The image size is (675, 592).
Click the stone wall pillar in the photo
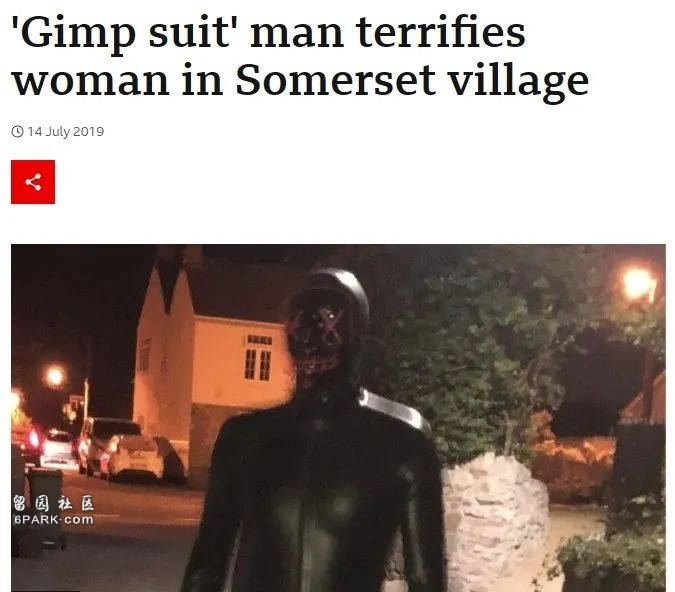click(495, 521)
